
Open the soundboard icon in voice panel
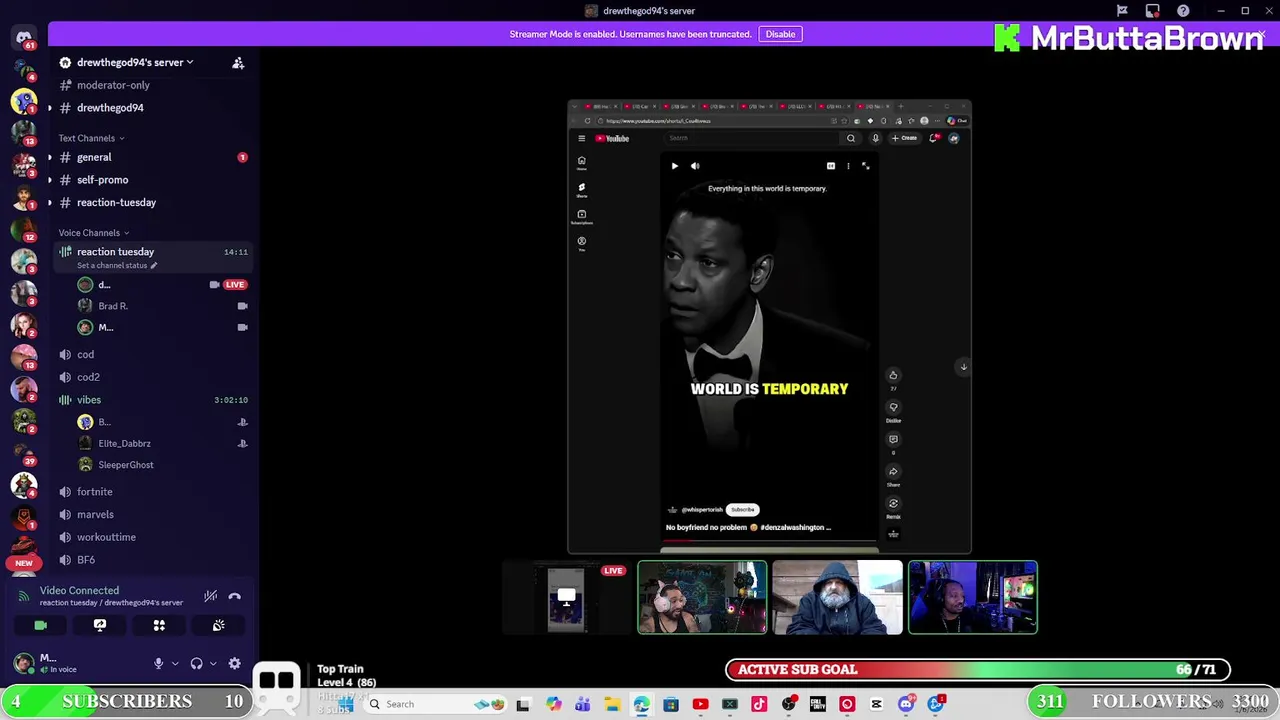pyautogui.click(x=218, y=625)
